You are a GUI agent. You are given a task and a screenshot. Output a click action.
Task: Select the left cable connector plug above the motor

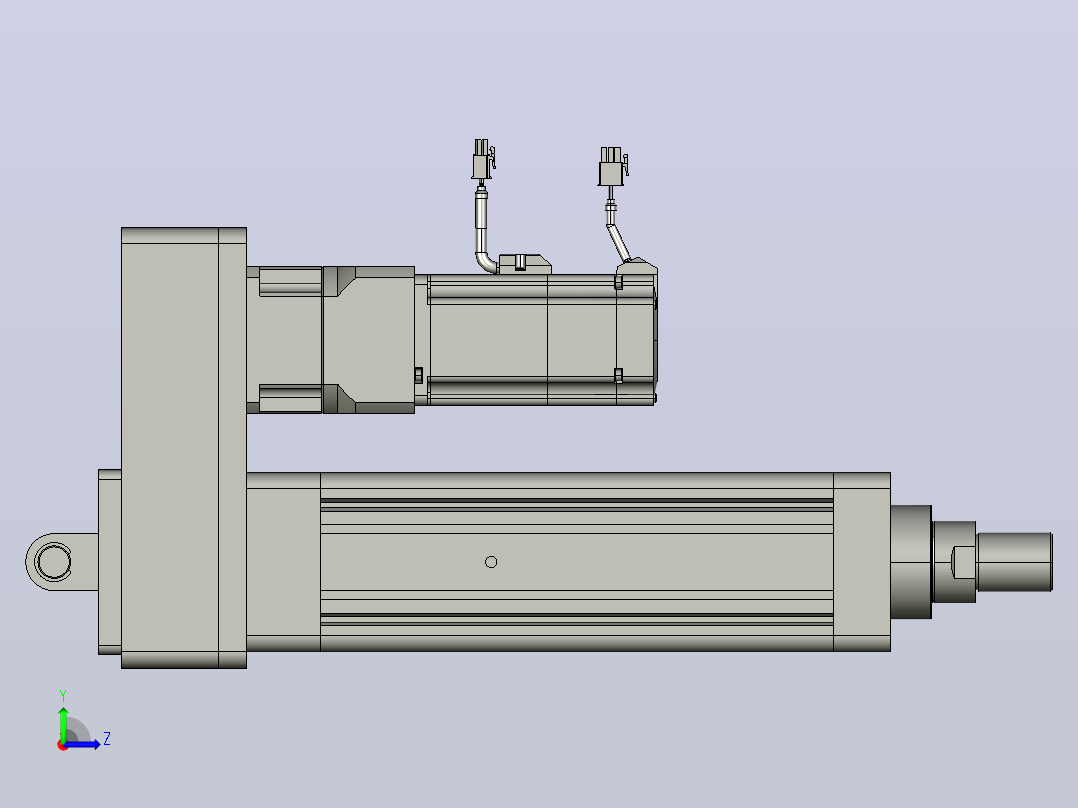(x=483, y=160)
